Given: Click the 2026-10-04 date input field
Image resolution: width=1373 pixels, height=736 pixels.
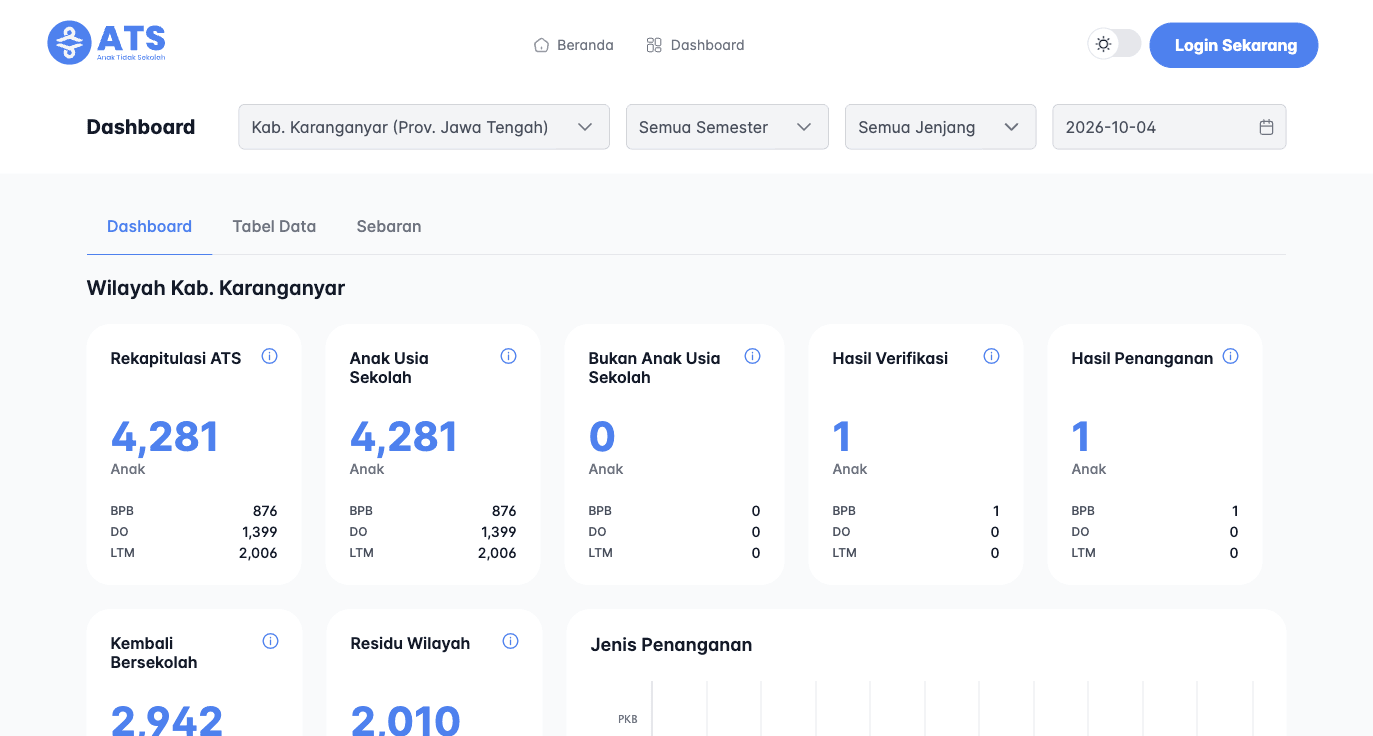Looking at the screenshot, I should [1169, 127].
